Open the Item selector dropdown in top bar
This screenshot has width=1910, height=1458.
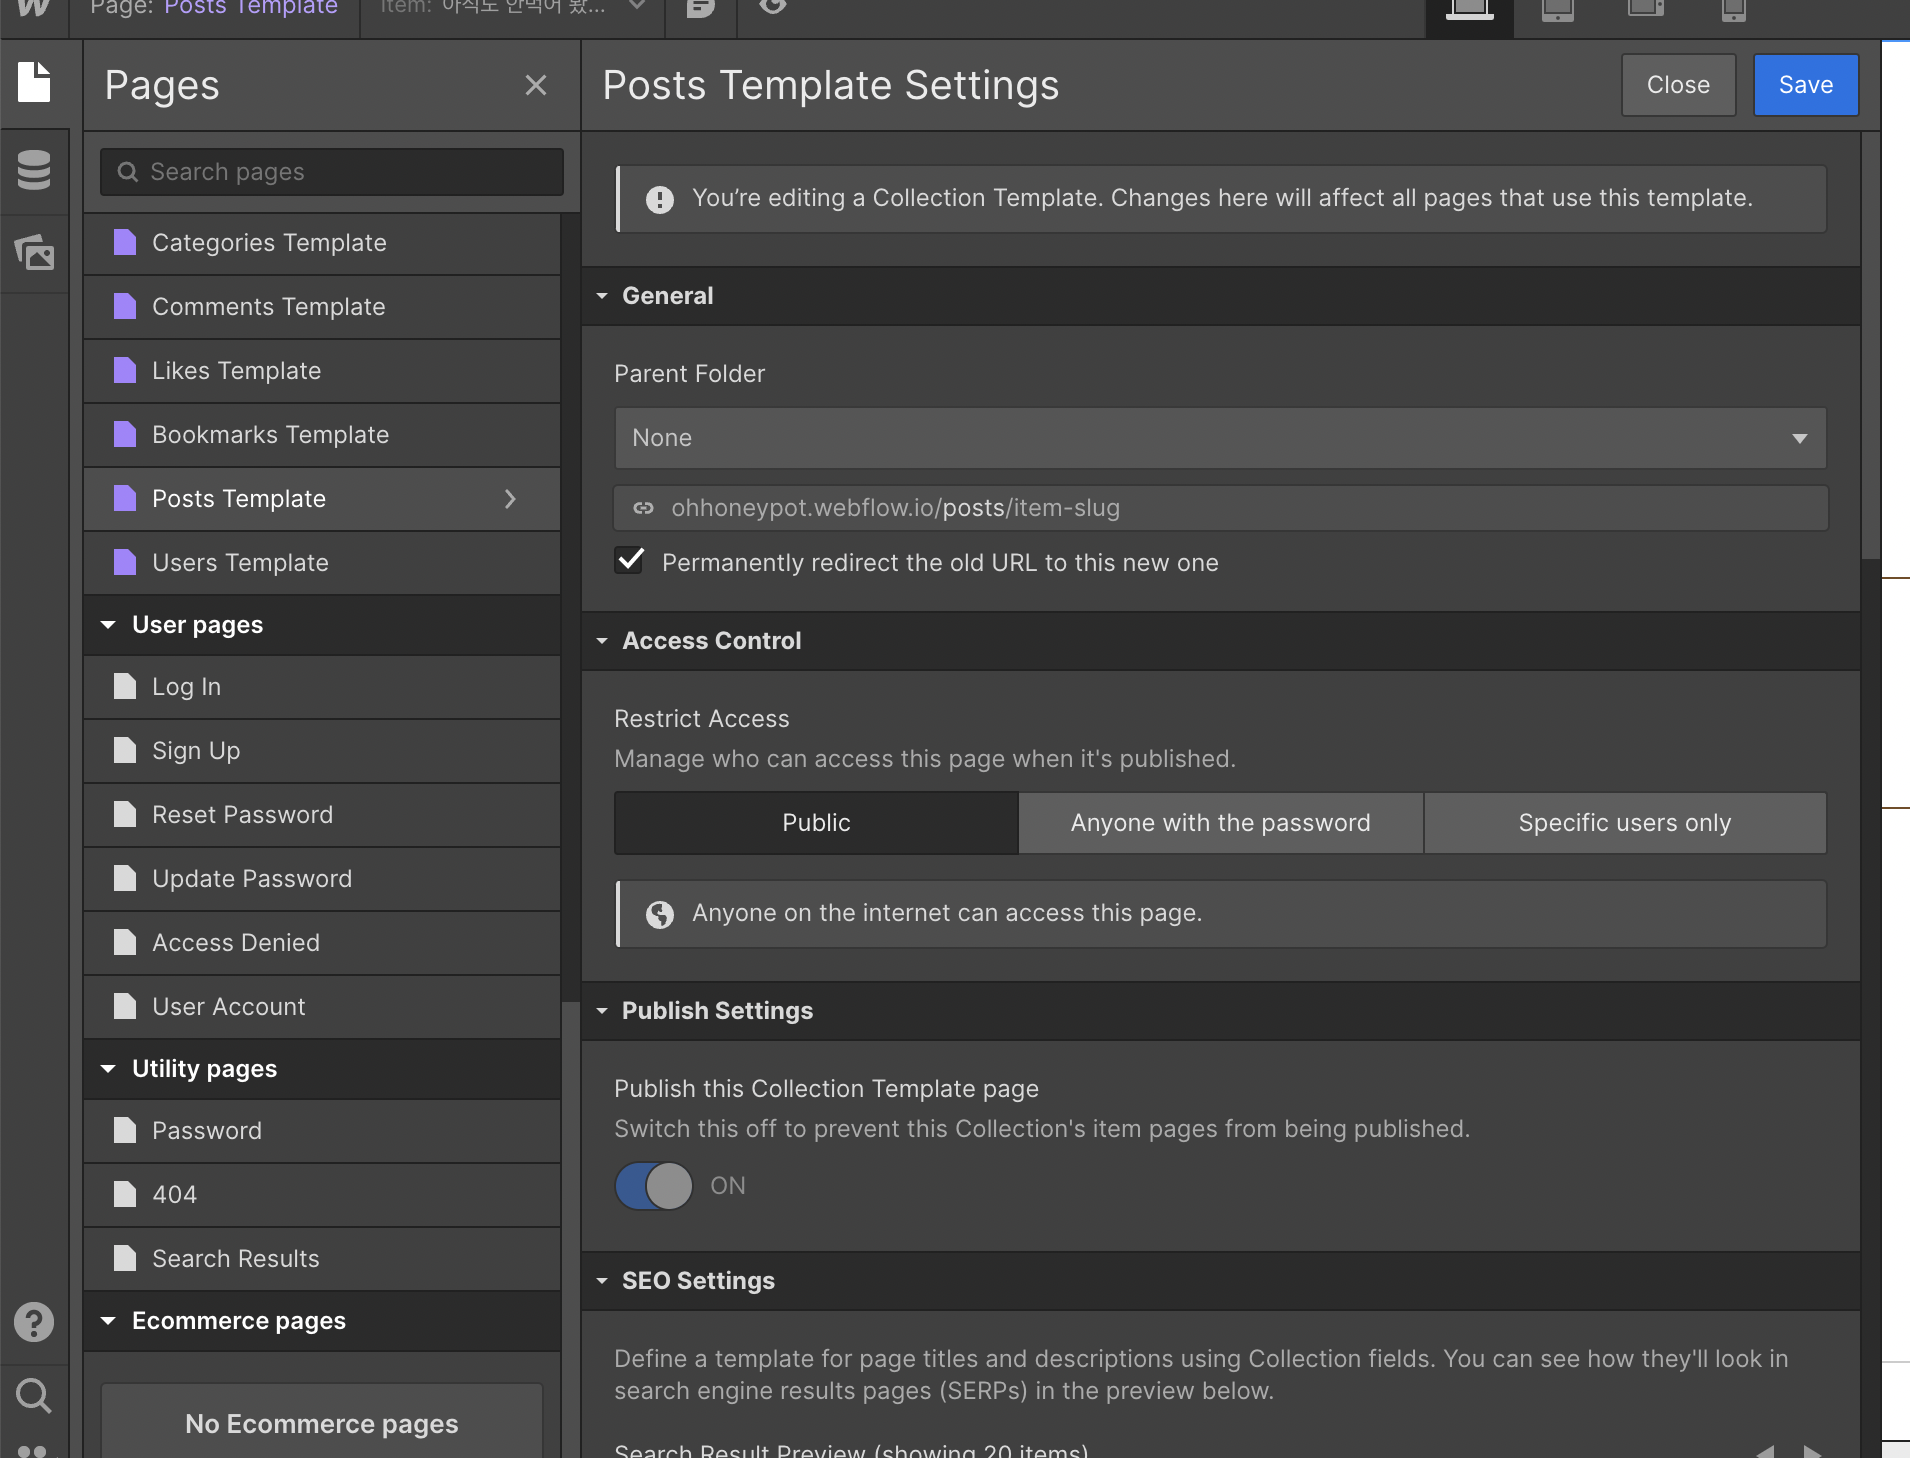pyautogui.click(x=512, y=8)
